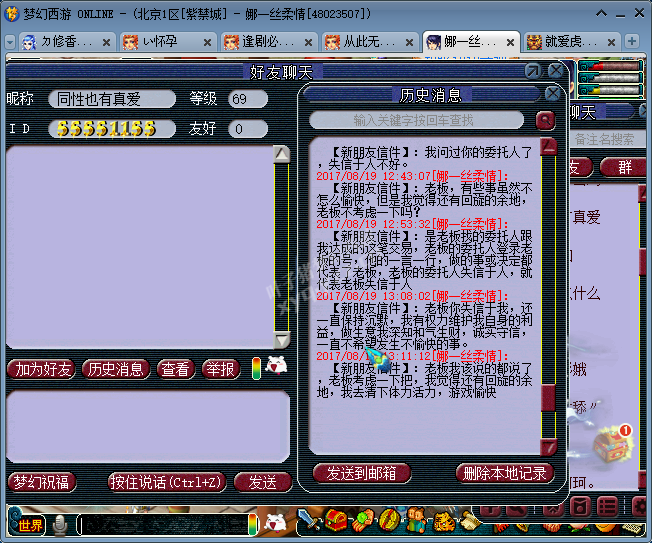This screenshot has height=543, width=652.
Task: Click chat log scroll-down arrow left panel
Action: [x=282, y=340]
